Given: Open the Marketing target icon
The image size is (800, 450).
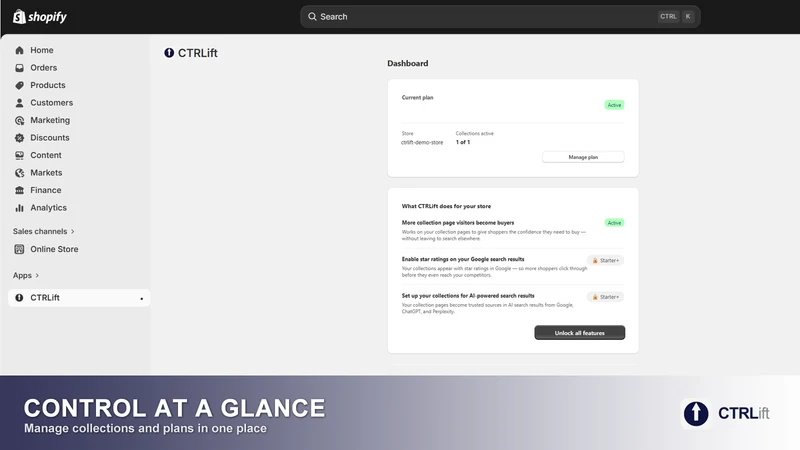Looking at the screenshot, I should (x=19, y=120).
